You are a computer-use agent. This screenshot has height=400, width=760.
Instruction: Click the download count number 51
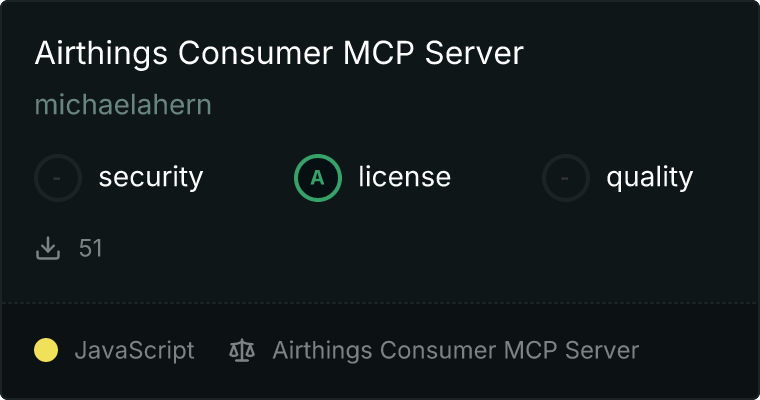tap(91, 248)
